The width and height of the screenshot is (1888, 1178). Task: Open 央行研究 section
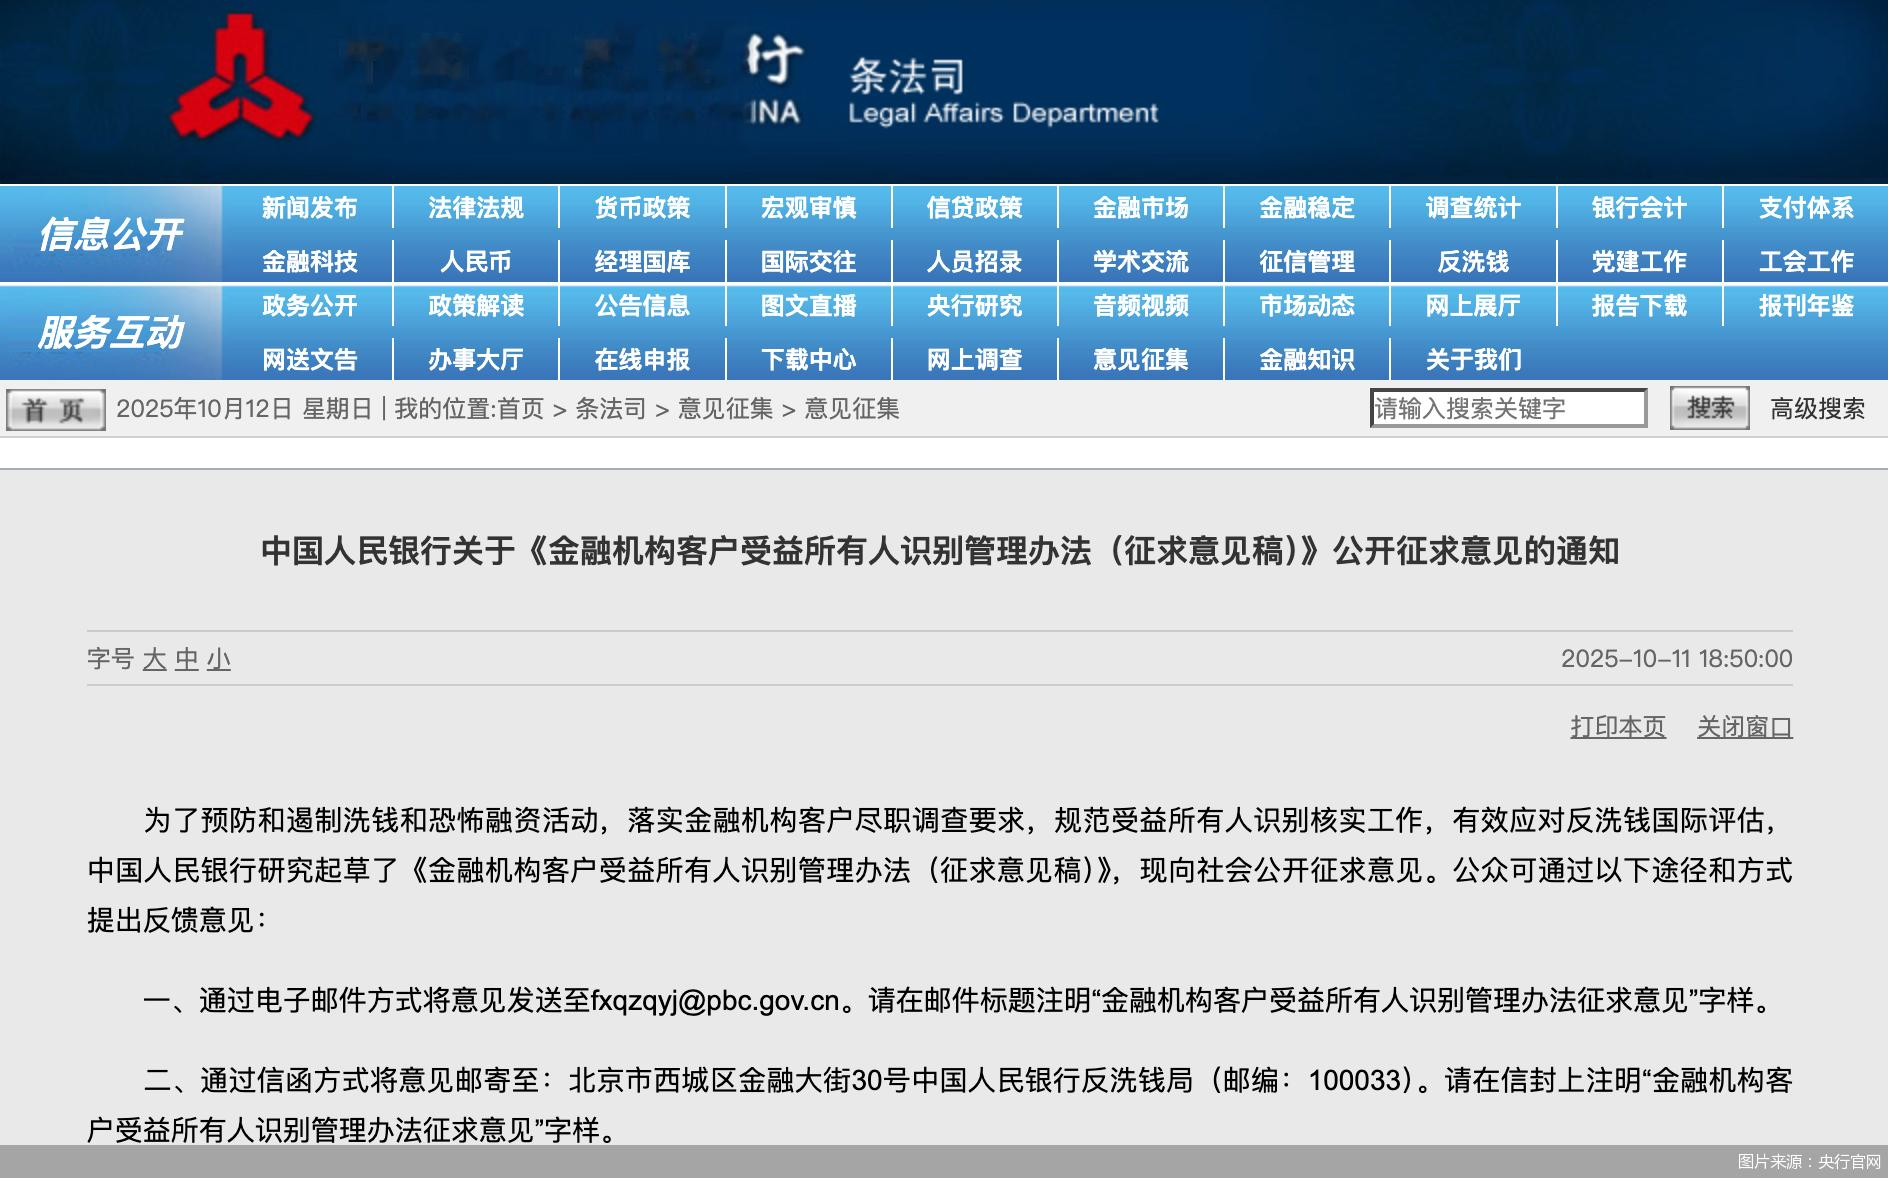coord(974,306)
